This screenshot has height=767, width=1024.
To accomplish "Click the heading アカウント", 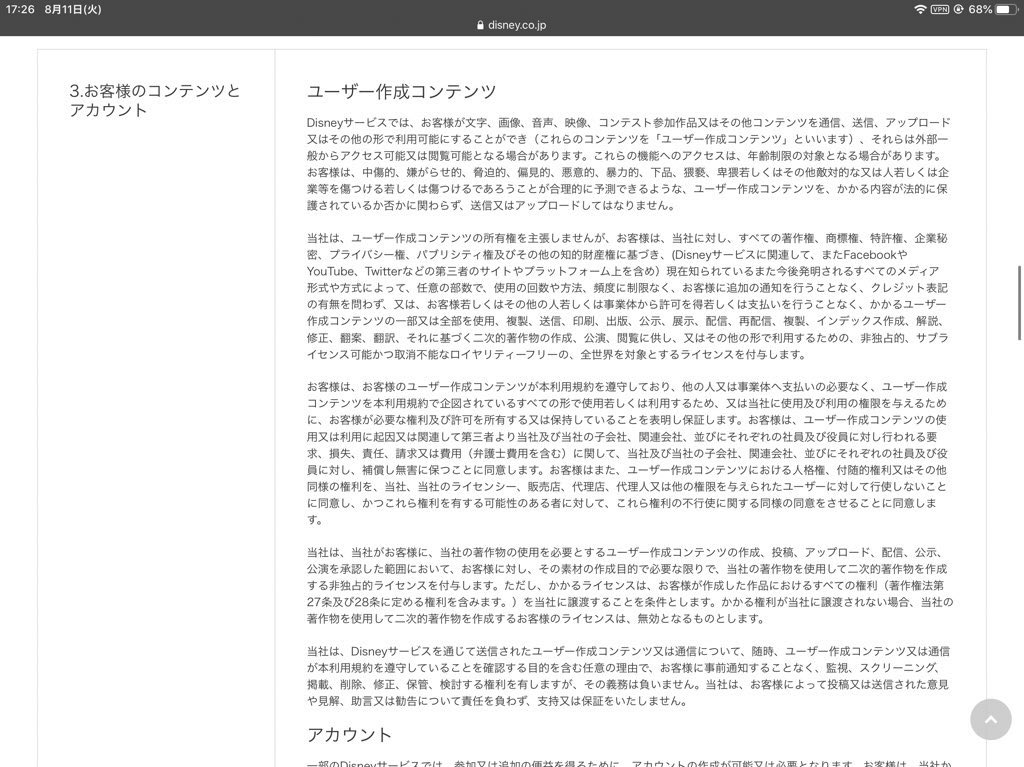I will (x=349, y=734).
